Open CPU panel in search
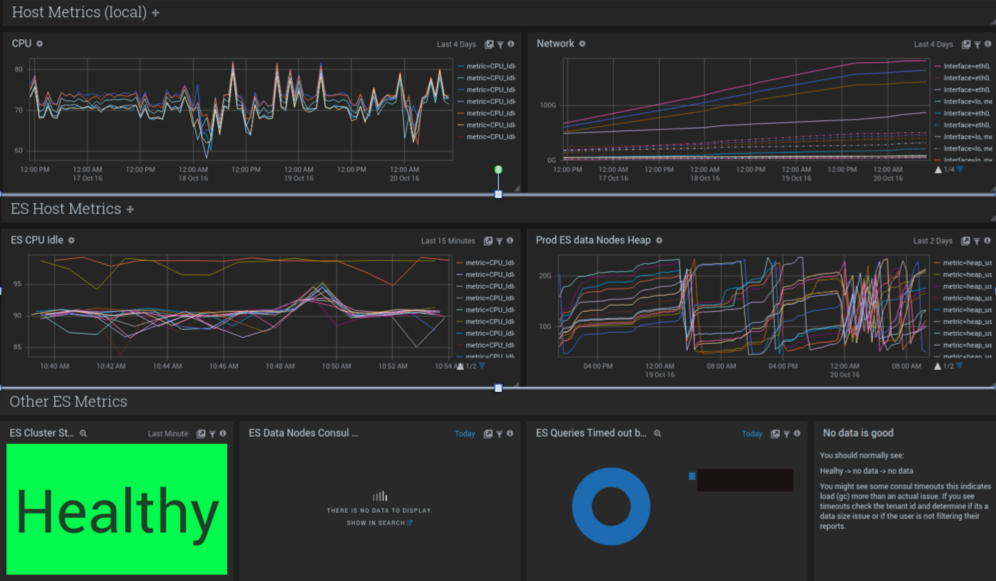The width and height of the screenshot is (996, 581). pos(488,44)
